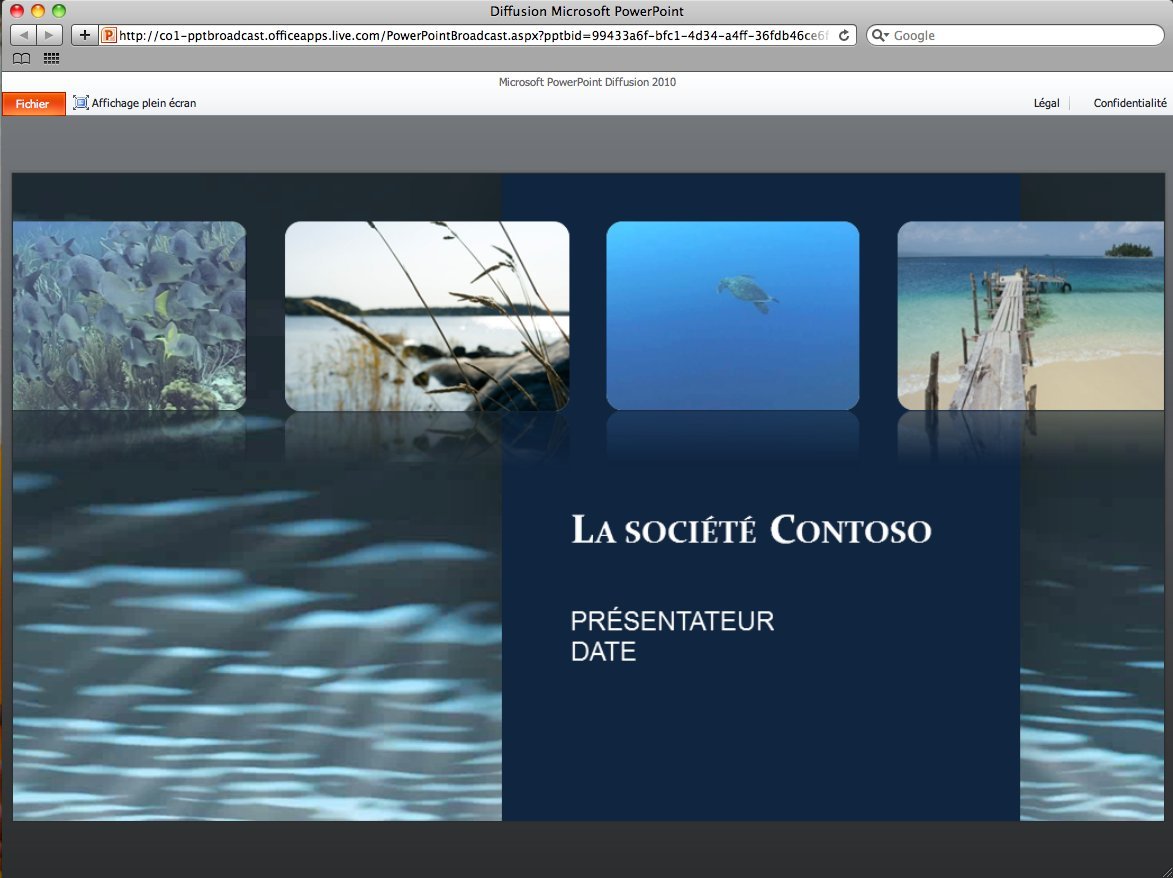The image size is (1173, 878).
Task: Click the sea turtle photo on slide
Action: click(732, 316)
